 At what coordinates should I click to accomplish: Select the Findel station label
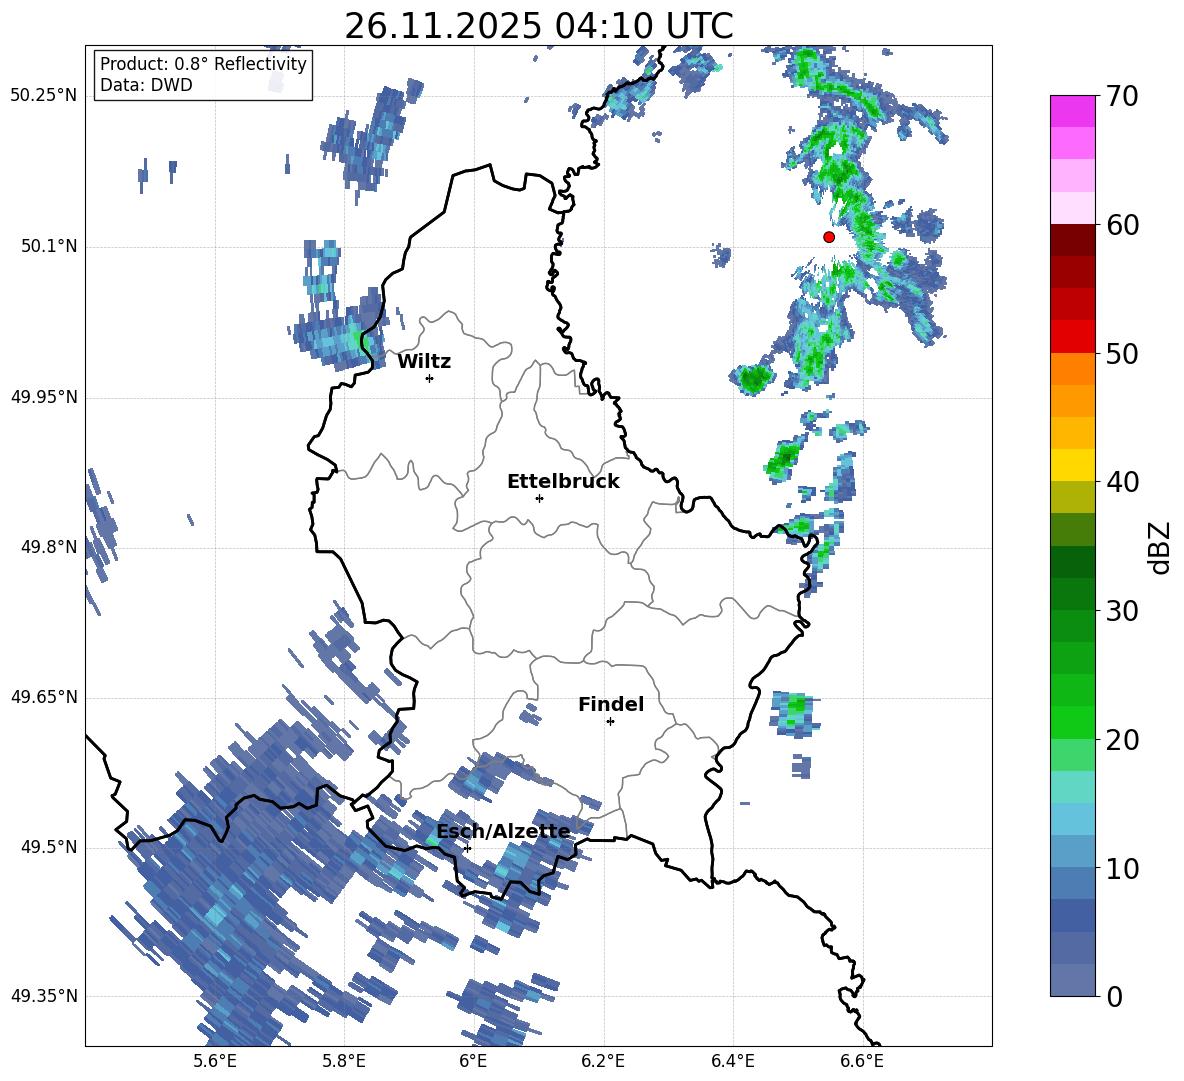point(611,704)
